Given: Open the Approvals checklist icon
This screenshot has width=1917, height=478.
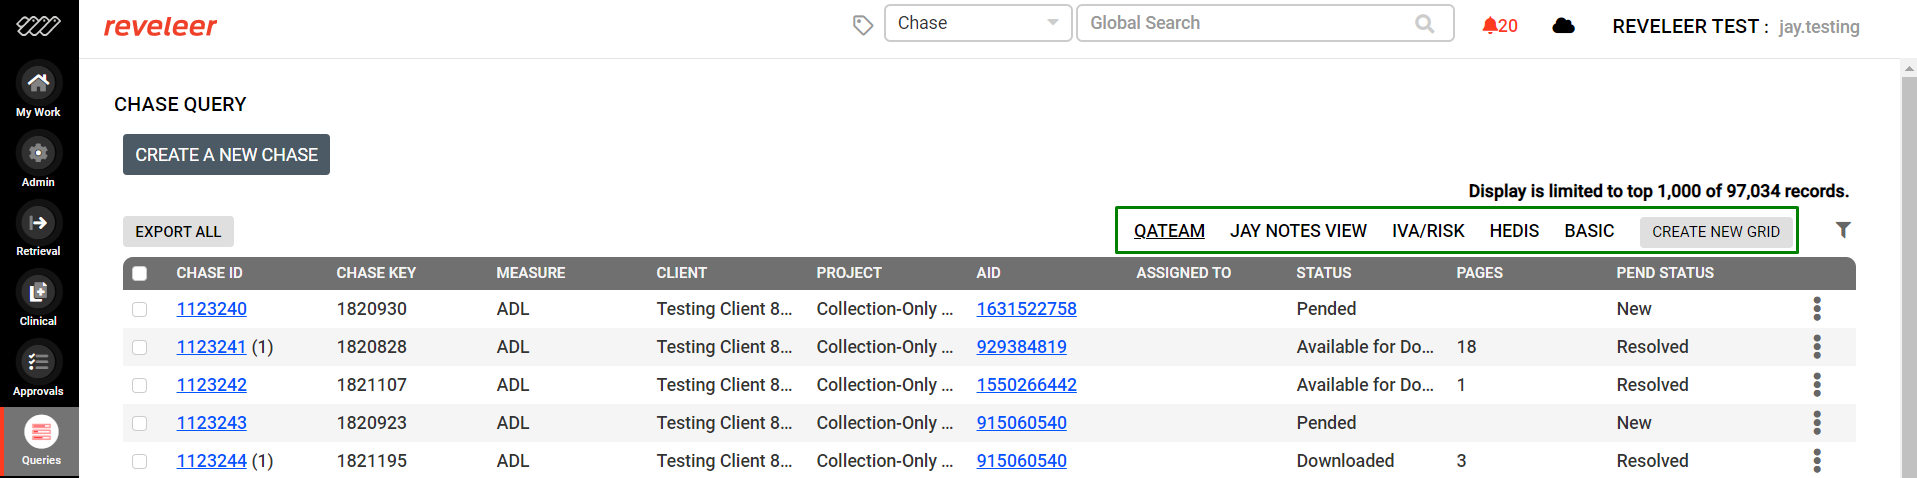Looking at the screenshot, I should (x=38, y=362).
